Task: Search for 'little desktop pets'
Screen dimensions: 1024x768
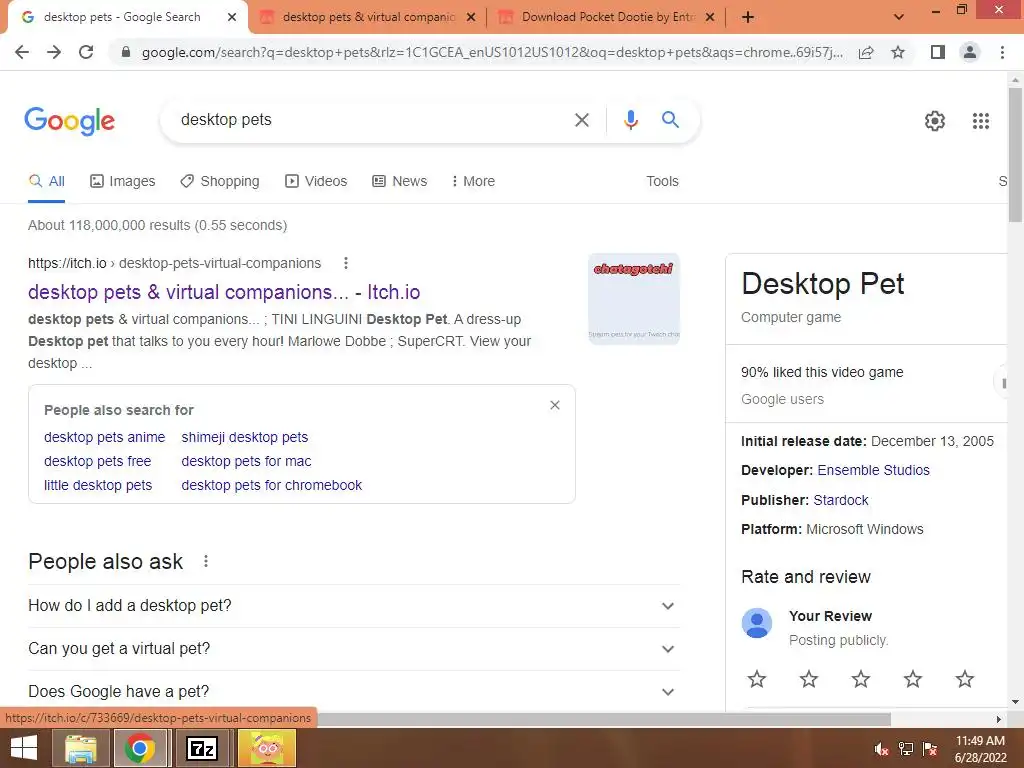Action: tap(98, 485)
